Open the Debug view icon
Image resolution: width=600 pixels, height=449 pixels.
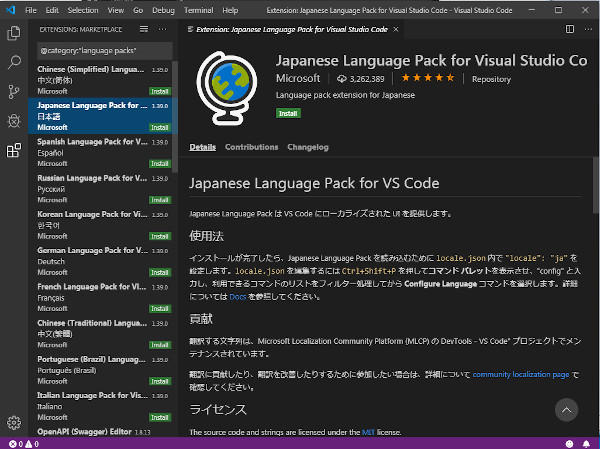[x=14, y=121]
